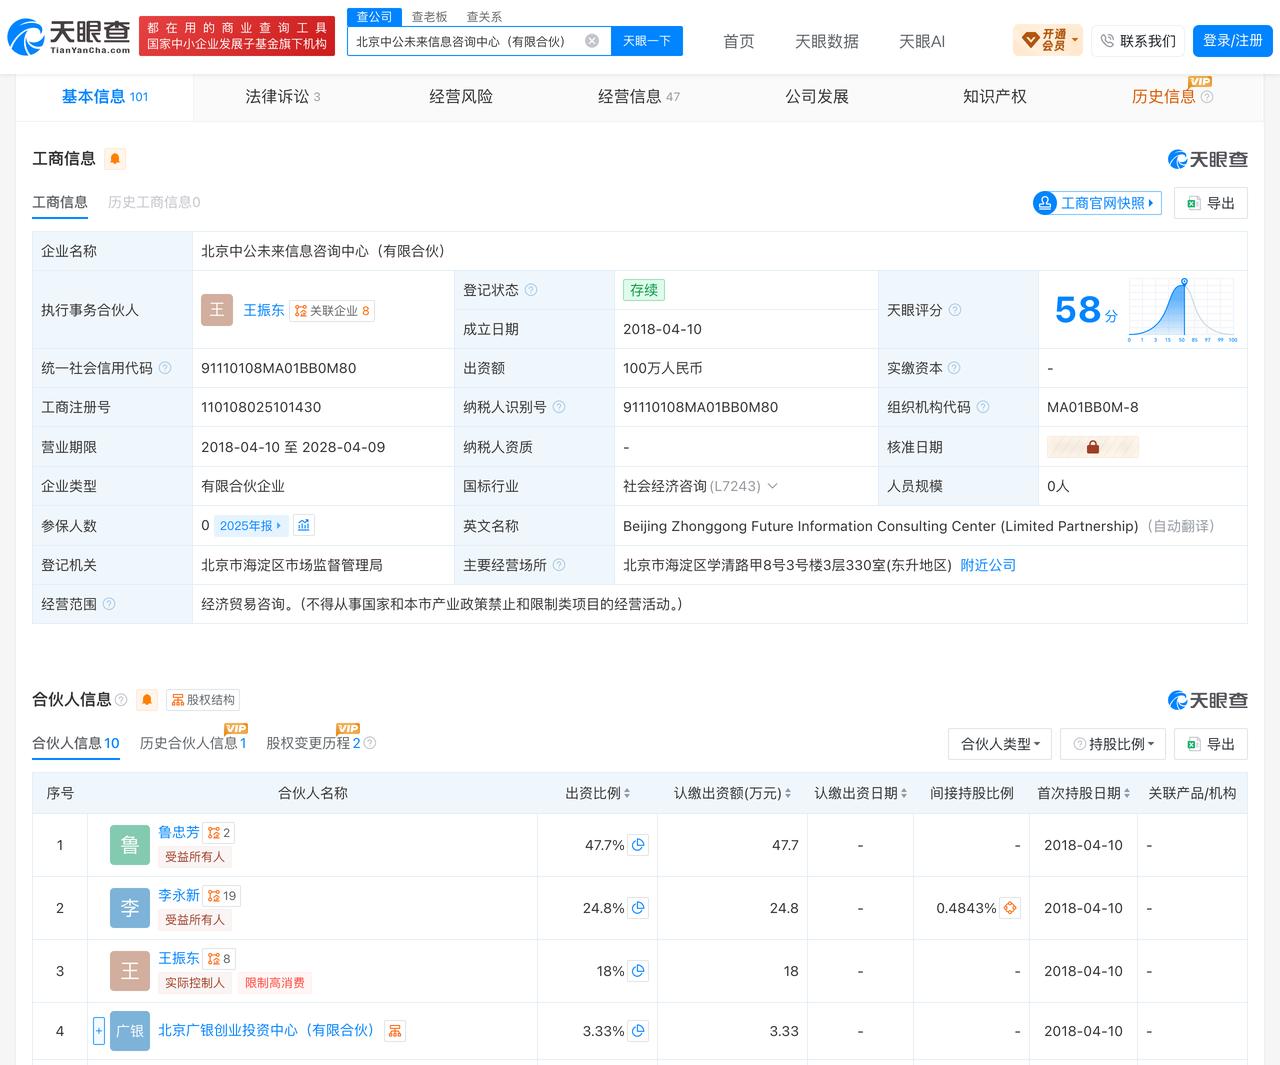Click the locked 核准日期 value
This screenshot has width=1280, height=1065.
click(1093, 447)
